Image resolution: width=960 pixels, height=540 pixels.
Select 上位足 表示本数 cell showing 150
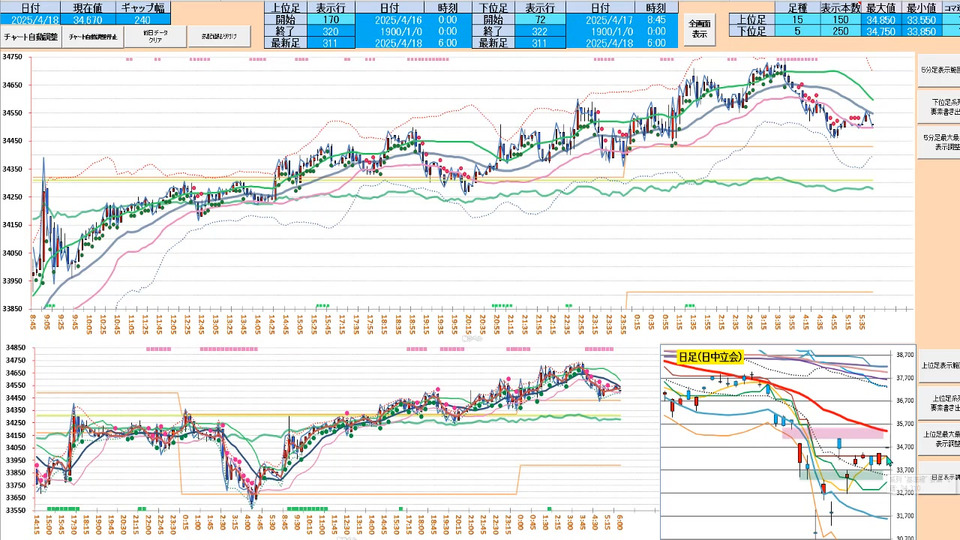click(841, 20)
